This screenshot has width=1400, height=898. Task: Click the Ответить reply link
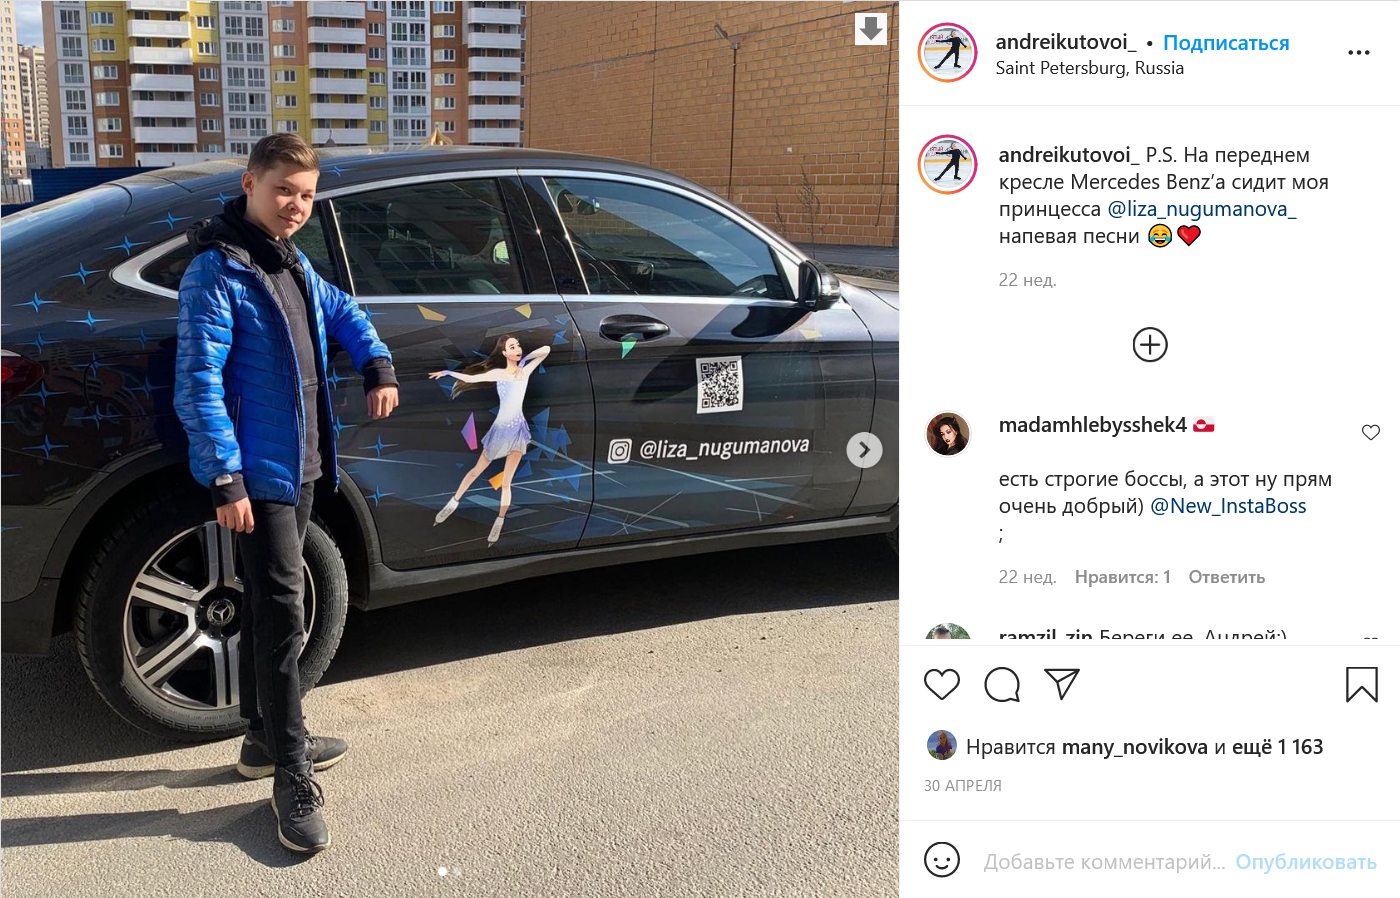[x=1226, y=577]
